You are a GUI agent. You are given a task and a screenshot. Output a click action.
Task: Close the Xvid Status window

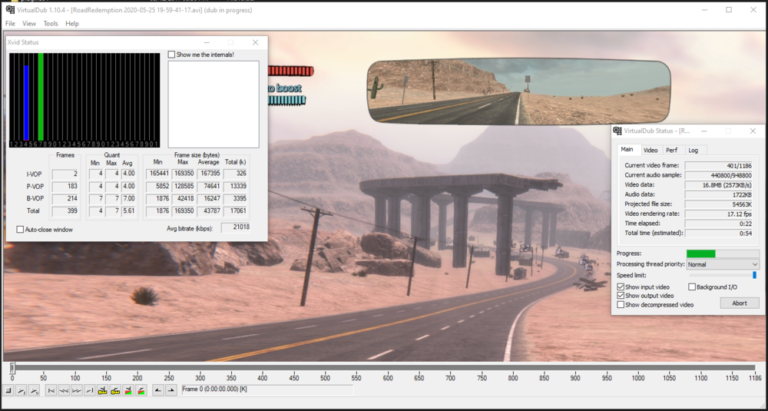pyautogui.click(x=255, y=43)
